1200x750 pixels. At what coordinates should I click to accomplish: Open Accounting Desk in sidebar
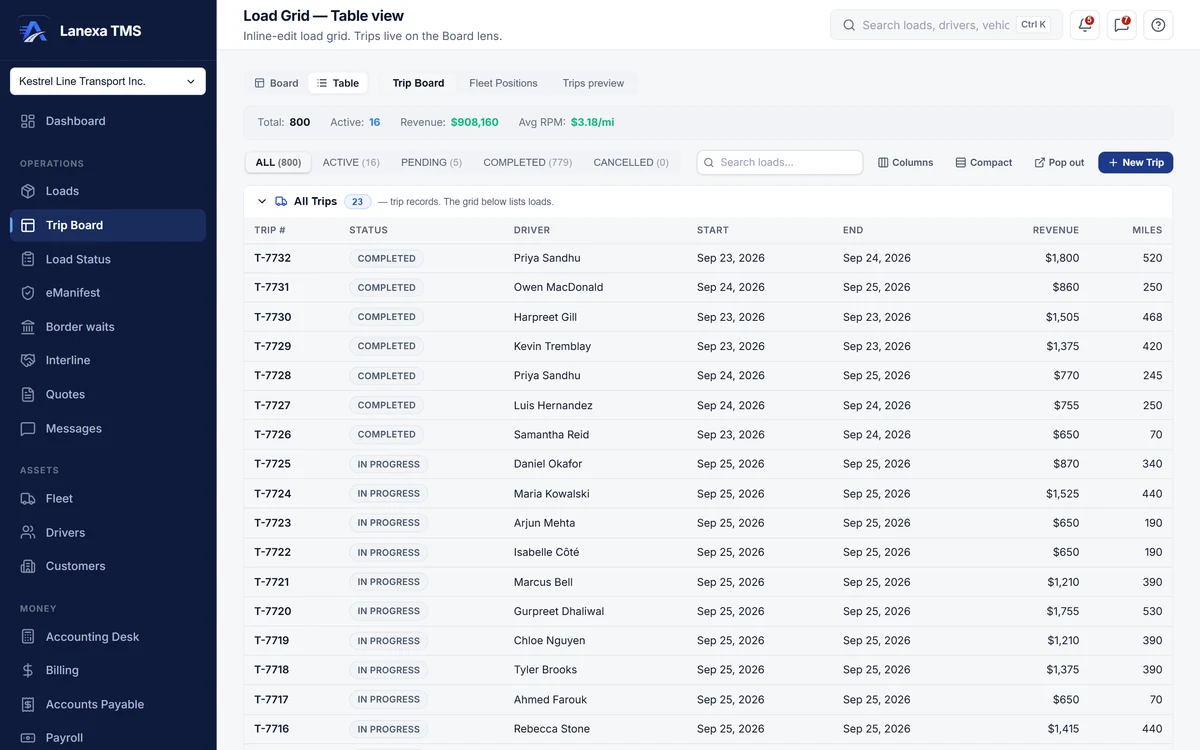coord(108,637)
